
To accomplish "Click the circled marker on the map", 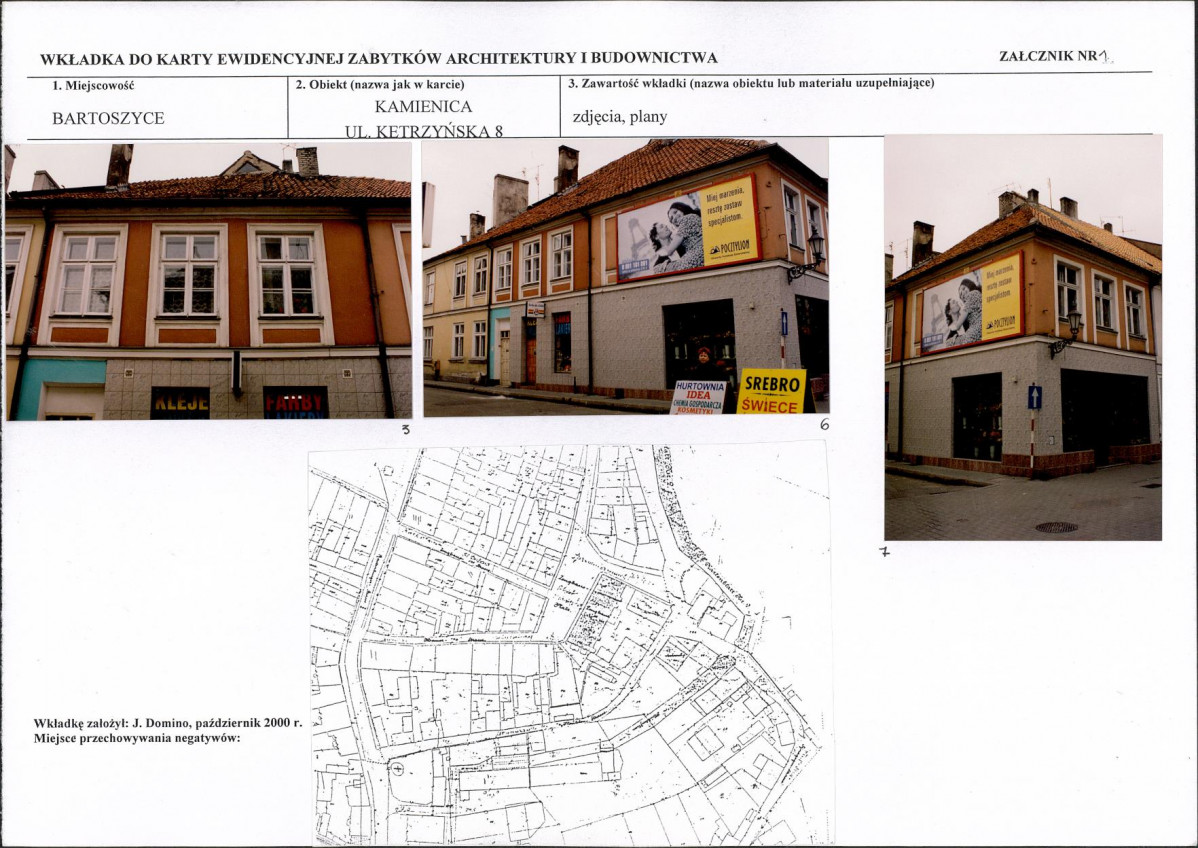I will click(x=397, y=769).
